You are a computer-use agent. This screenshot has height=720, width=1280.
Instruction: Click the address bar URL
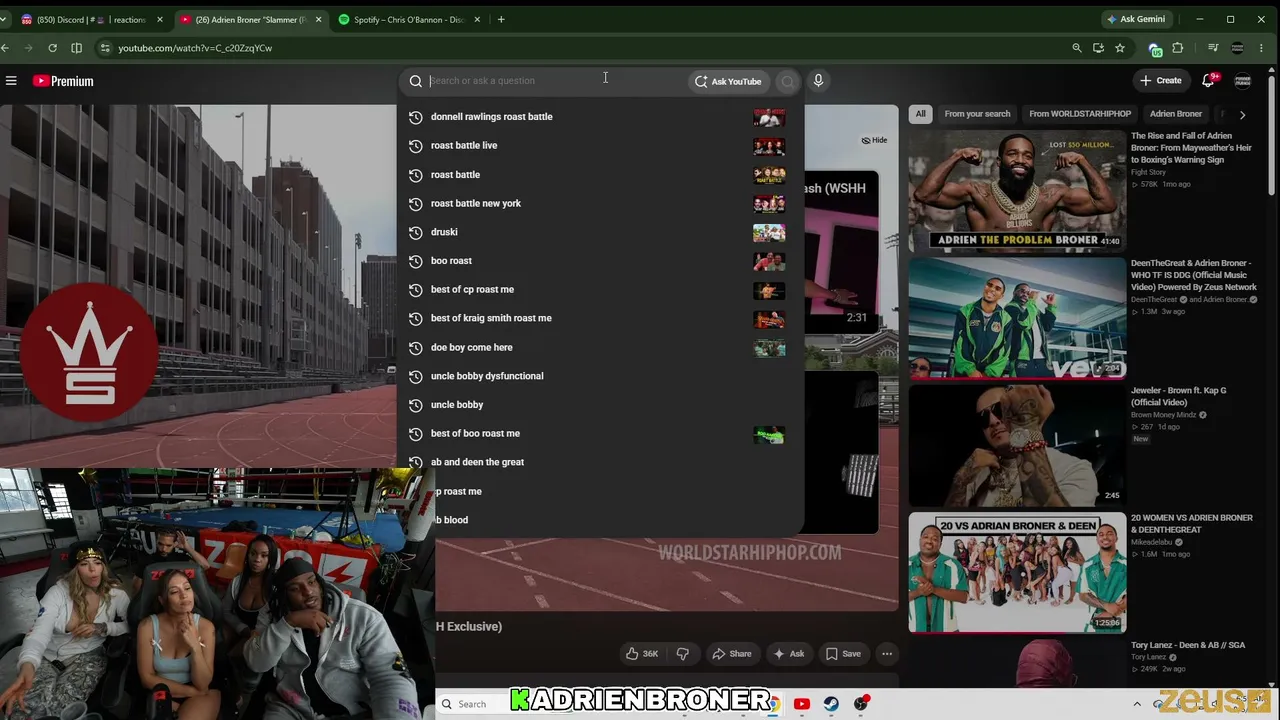coord(195,48)
